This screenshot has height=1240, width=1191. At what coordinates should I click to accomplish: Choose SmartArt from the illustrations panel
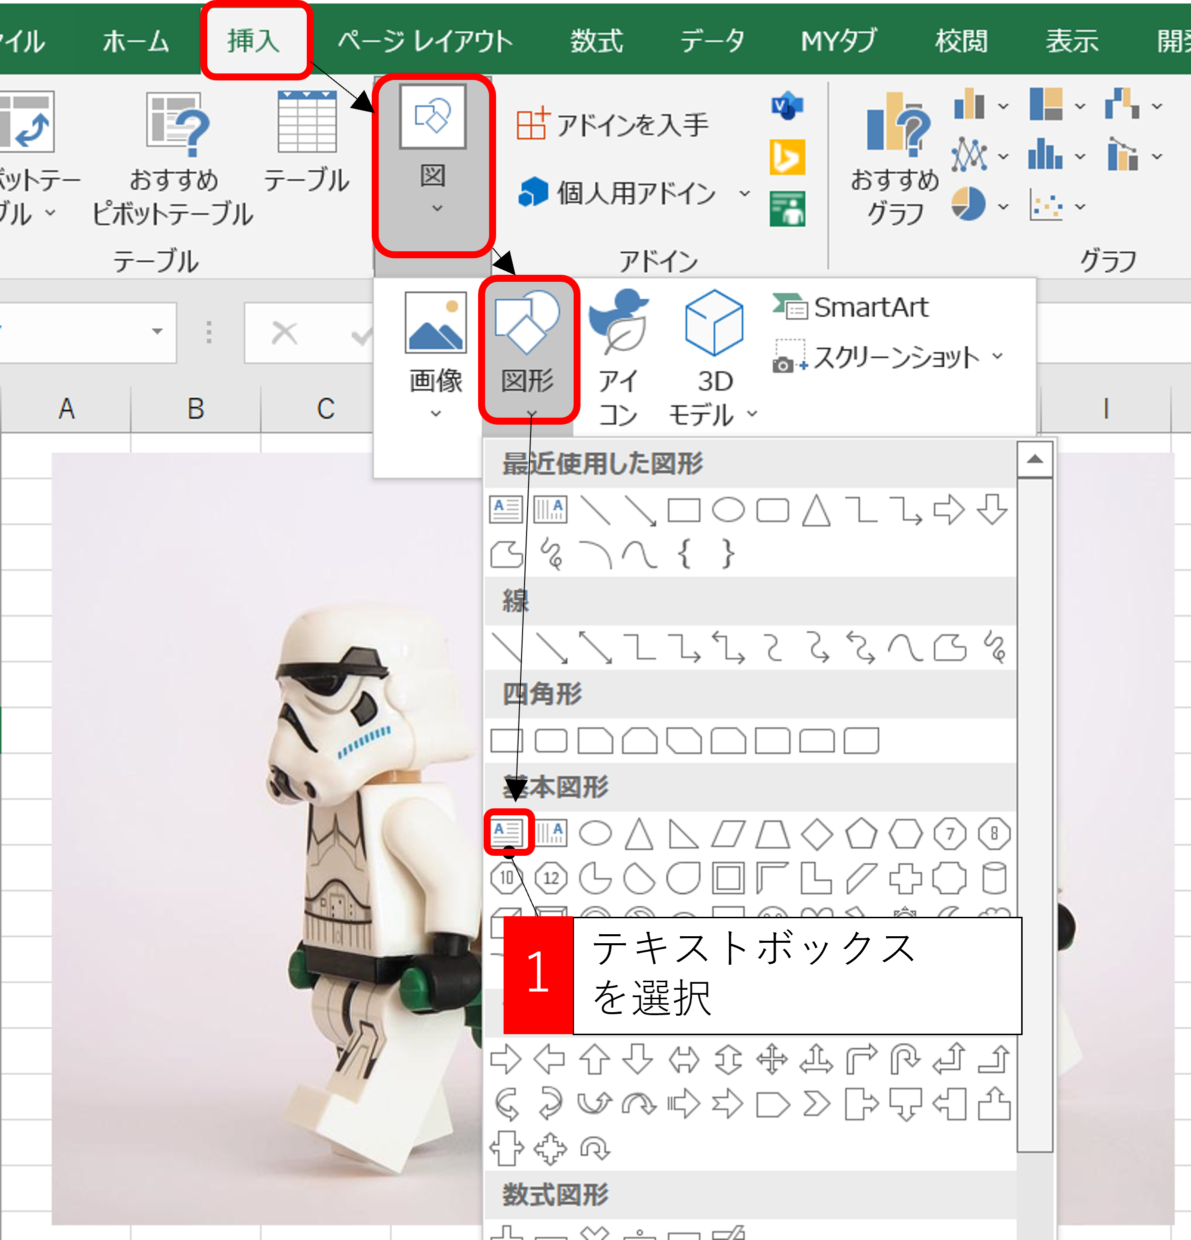tap(851, 307)
